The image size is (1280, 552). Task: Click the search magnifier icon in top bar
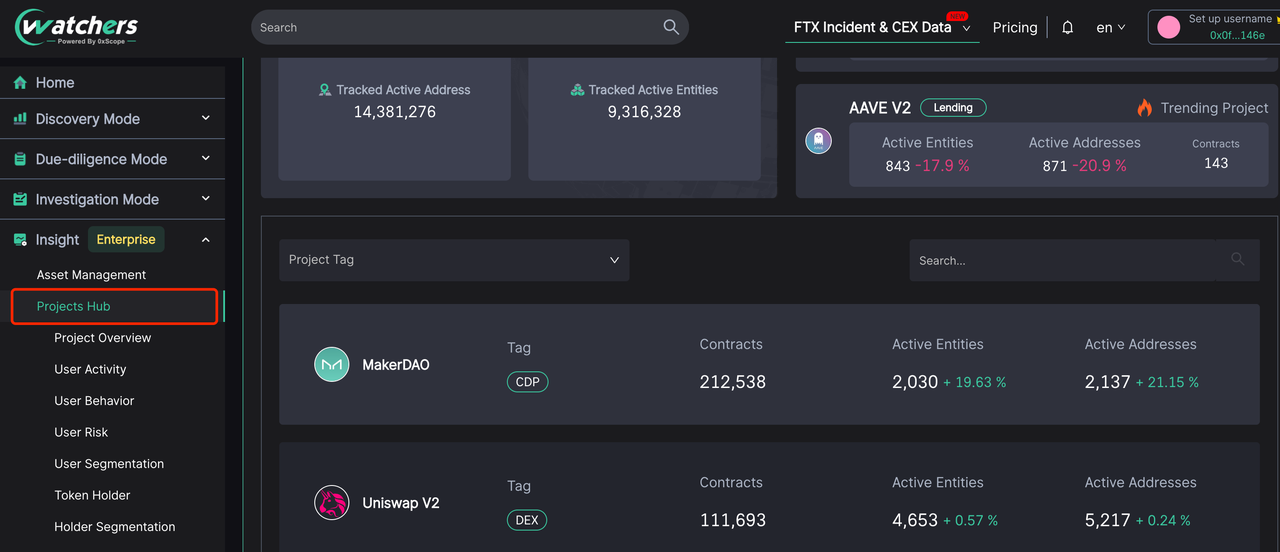[x=671, y=27]
